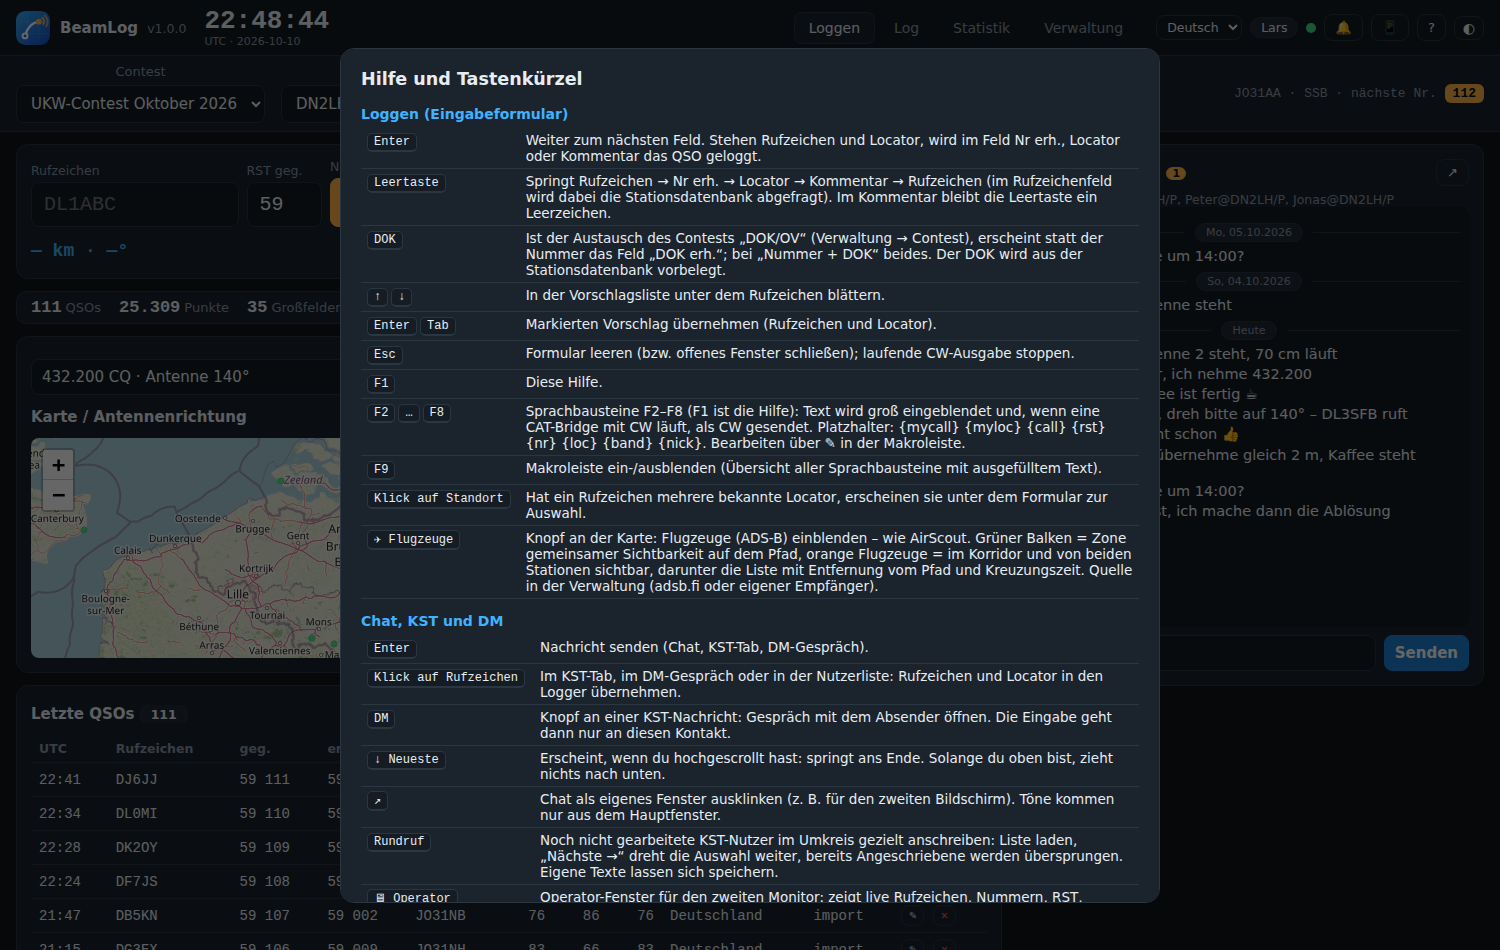
Task: Click the orange chat badge showing 1
Action: coord(1176,173)
